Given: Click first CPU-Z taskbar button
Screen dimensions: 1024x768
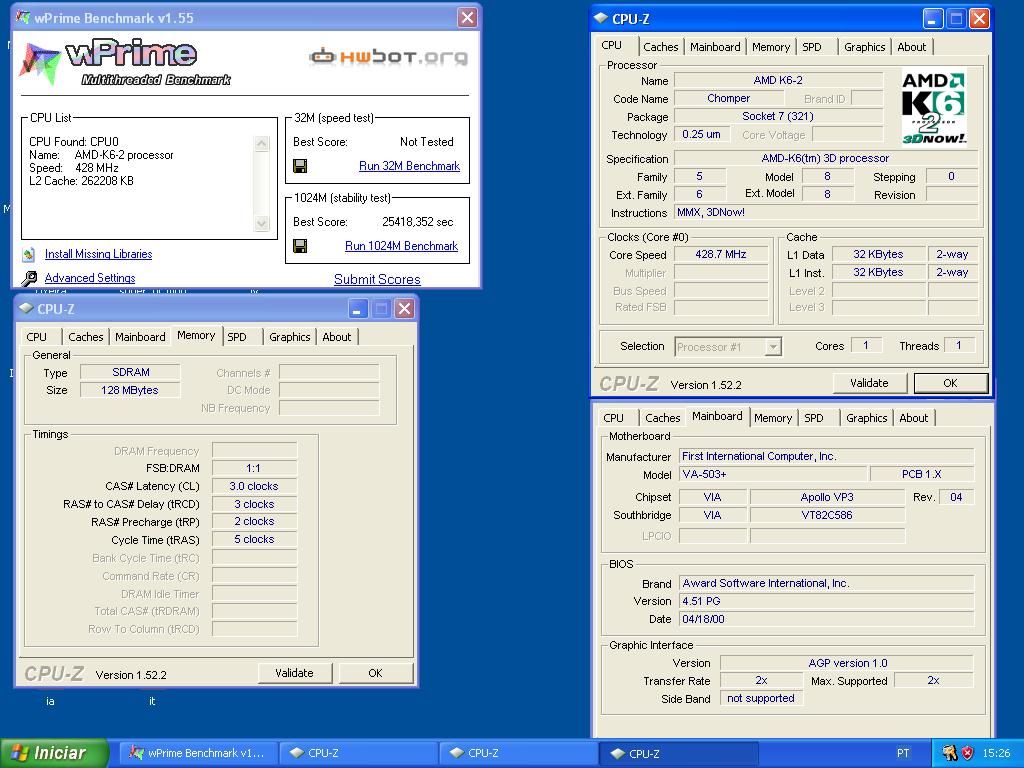Looking at the screenshot, I should pos(359,753).
